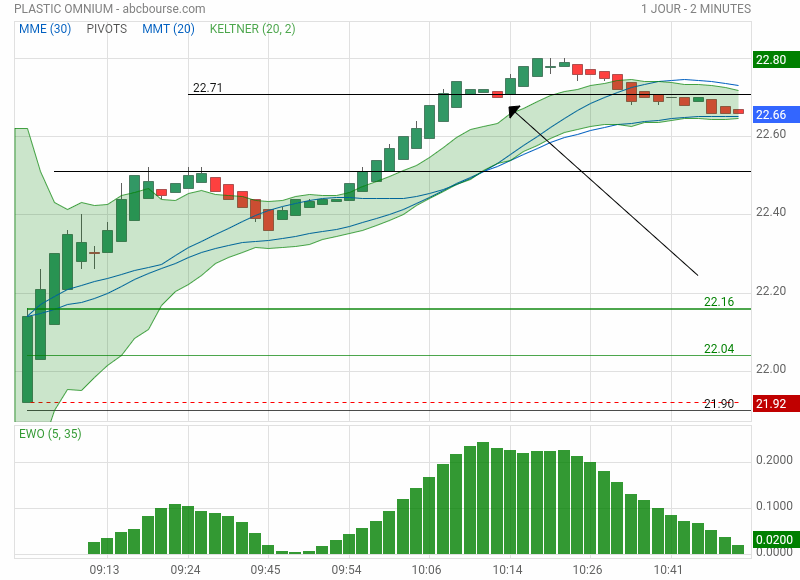Click the 21.90 level label

pyautogui.click(x=719, y=404)
